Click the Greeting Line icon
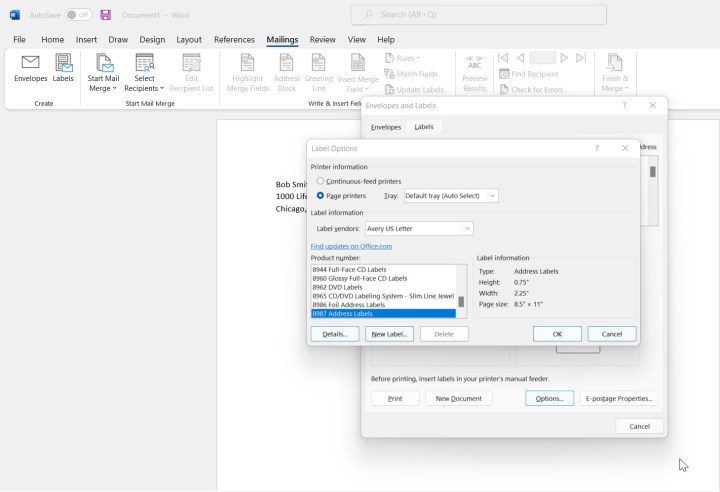 point(319,72)
